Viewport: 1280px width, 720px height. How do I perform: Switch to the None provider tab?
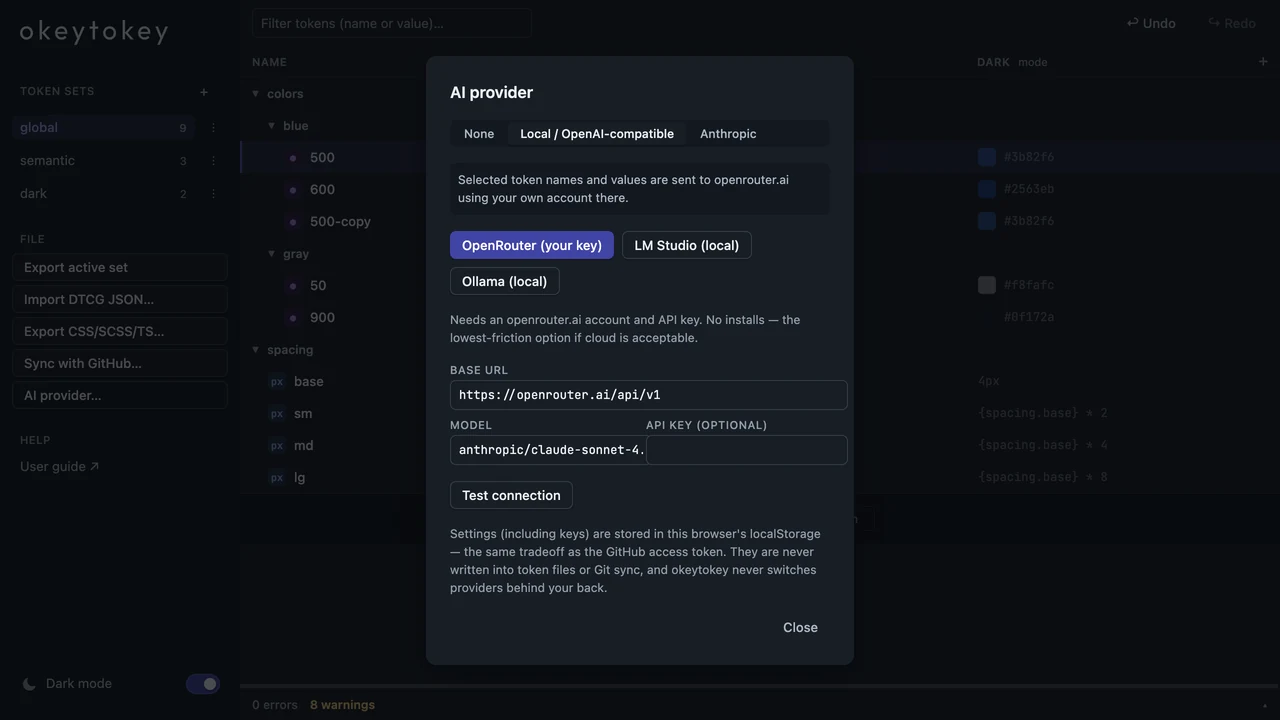[x=479, y=134]
